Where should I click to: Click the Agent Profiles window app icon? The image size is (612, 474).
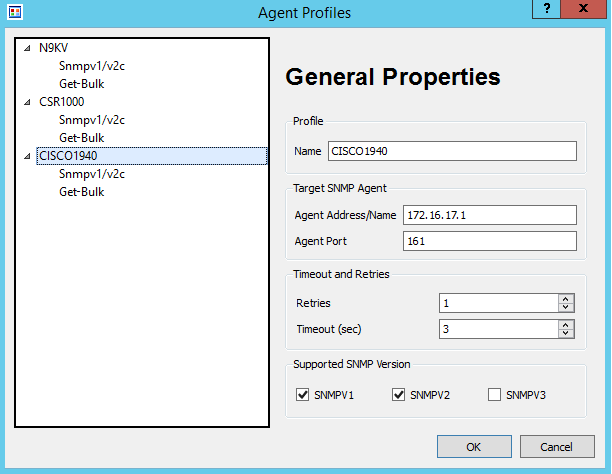pos(15,12)
